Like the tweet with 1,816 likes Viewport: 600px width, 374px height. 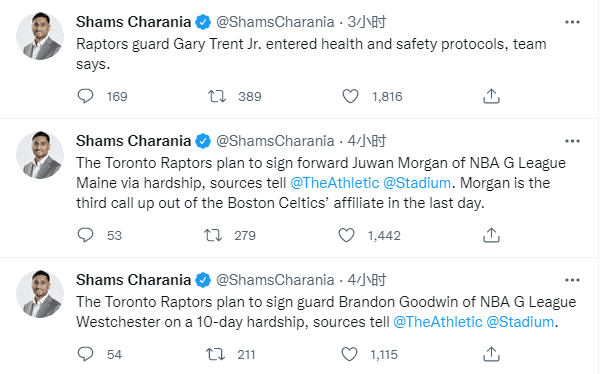[350, 96]
